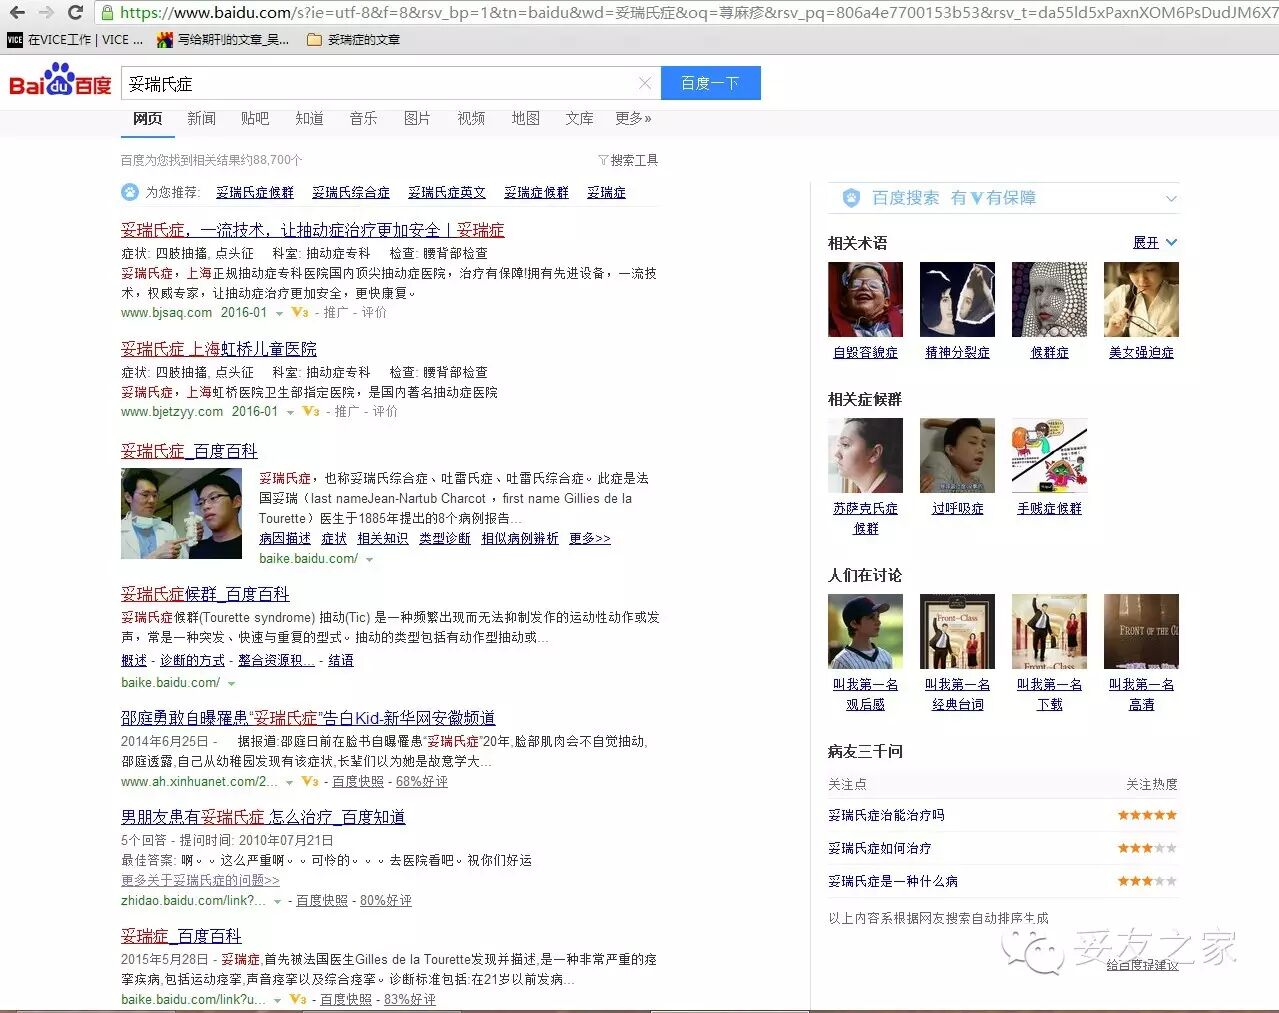Image resolution: width=1279 pixels, height=1013 pixels.
Task: Click the 美女强迫症 thumbnail
Action: [1142, 299]
